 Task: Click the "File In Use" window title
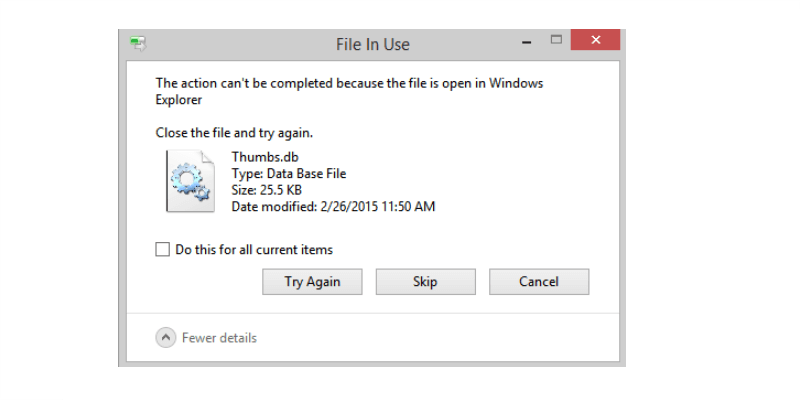(x=372, y=44)
